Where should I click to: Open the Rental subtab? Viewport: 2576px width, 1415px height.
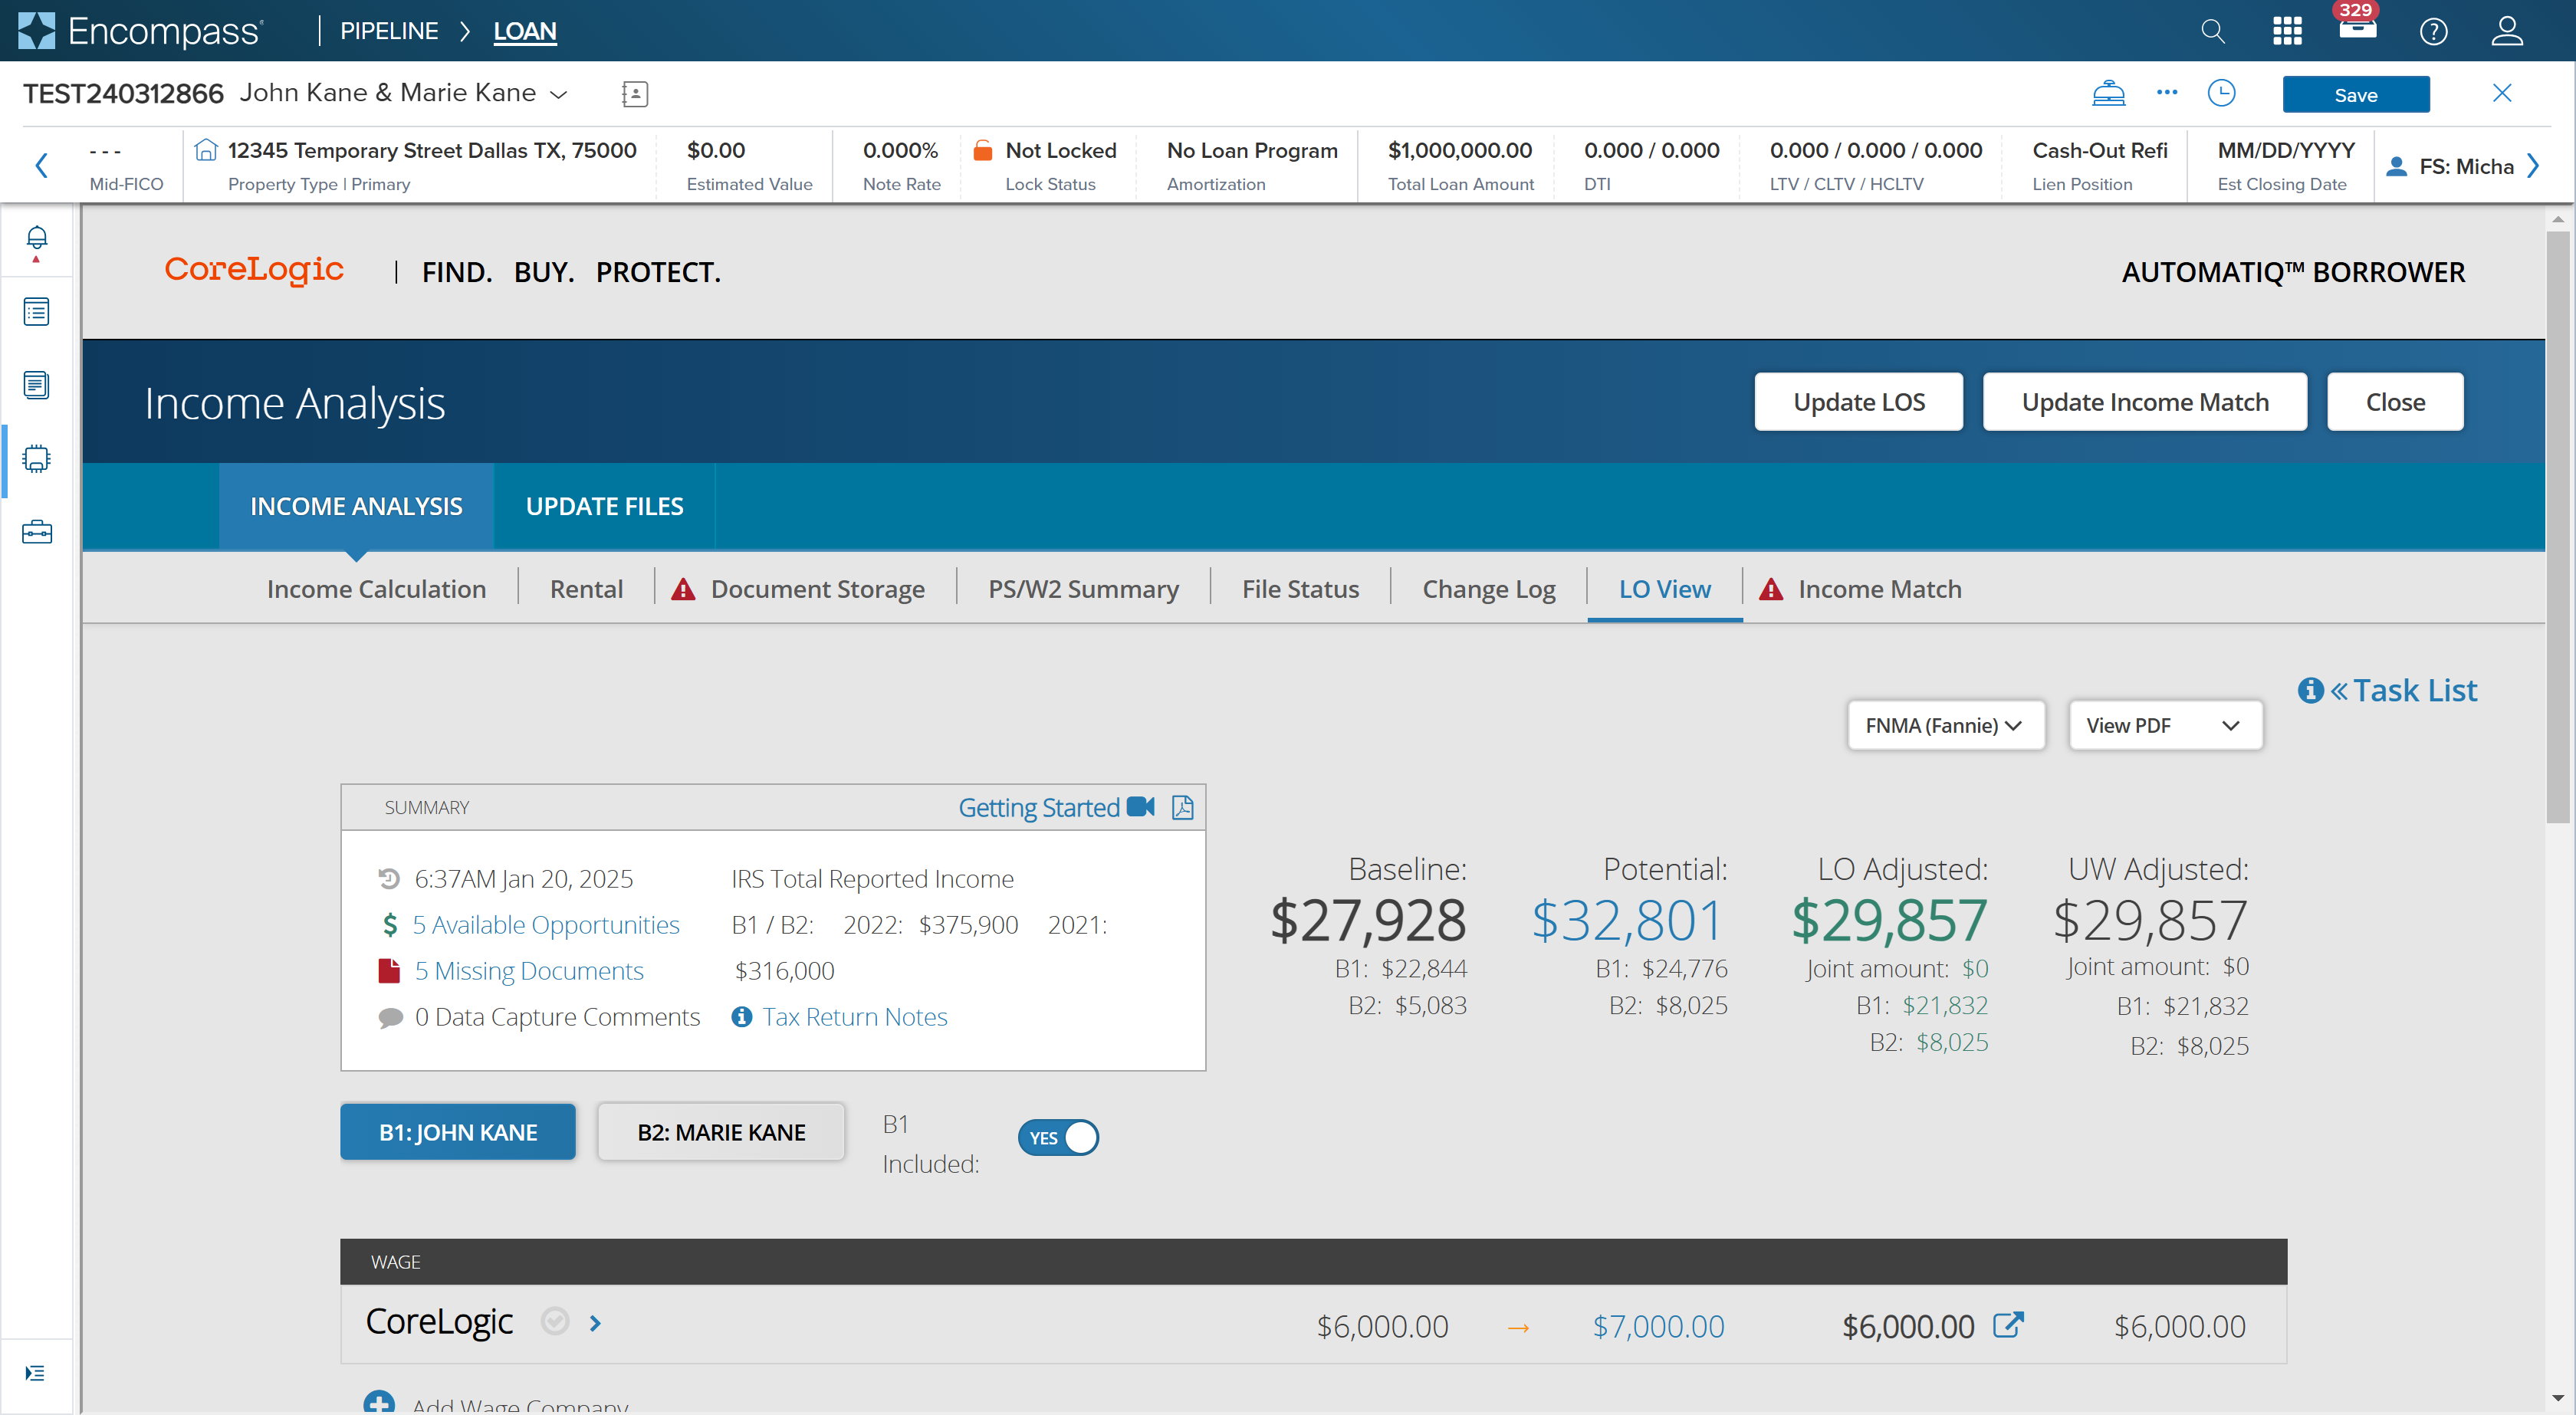tap(586, 589)
